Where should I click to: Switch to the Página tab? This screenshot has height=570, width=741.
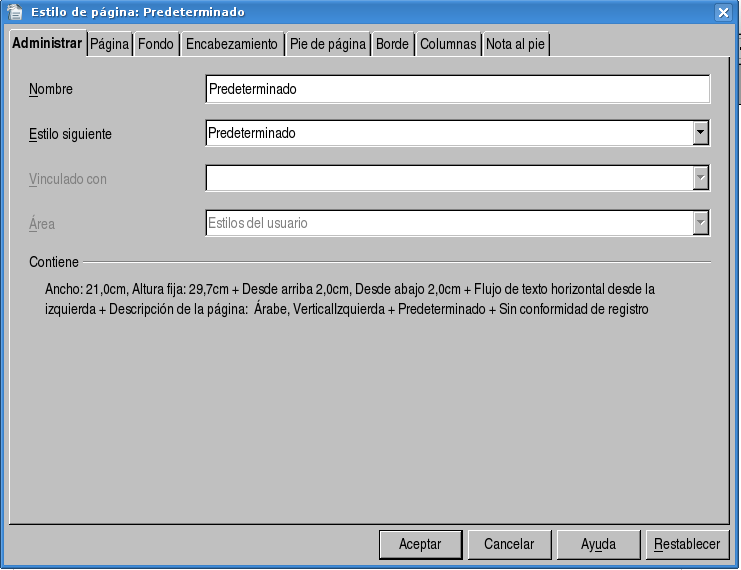(x=110, y=45)
